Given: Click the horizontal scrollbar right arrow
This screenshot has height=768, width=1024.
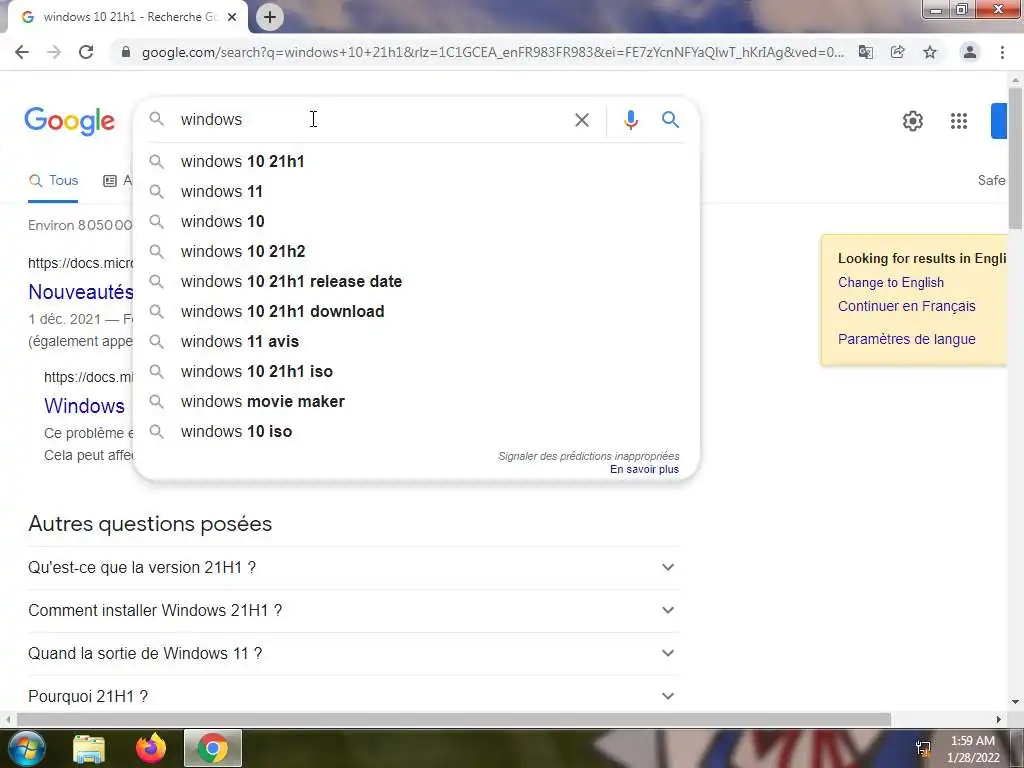Looking at the screenshot, I should pyautogui.click(x=999, y=720).
